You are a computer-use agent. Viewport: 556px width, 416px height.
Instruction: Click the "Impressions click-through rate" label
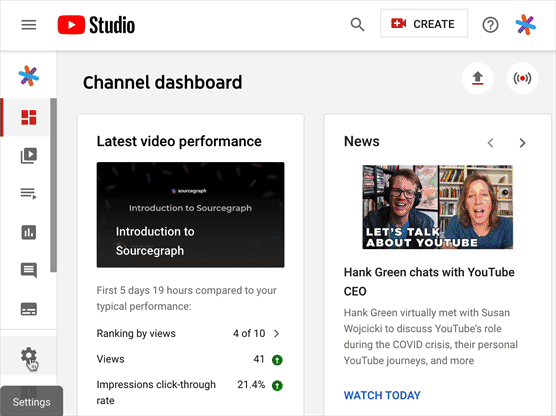point(156,392)
